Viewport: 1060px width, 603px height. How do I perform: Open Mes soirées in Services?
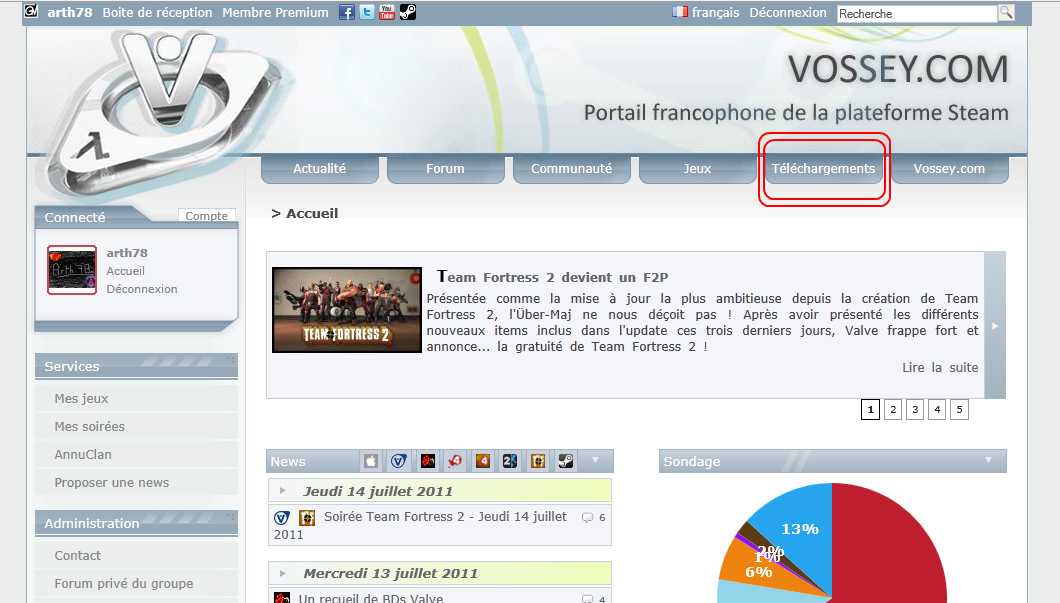(136, 427)
